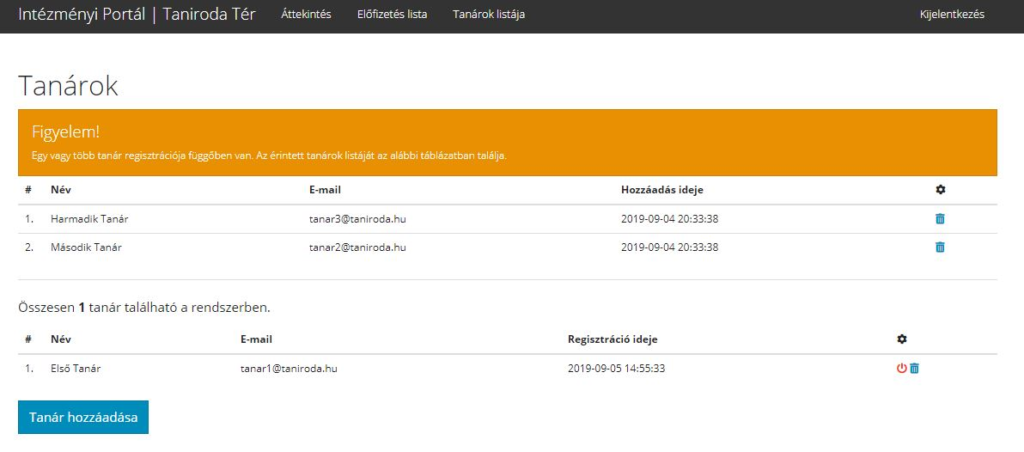Click the tanar2@taniroda.hu email cell
Image resolution: width=1024 pixels, height=452 pixels.
coord(357,247)
